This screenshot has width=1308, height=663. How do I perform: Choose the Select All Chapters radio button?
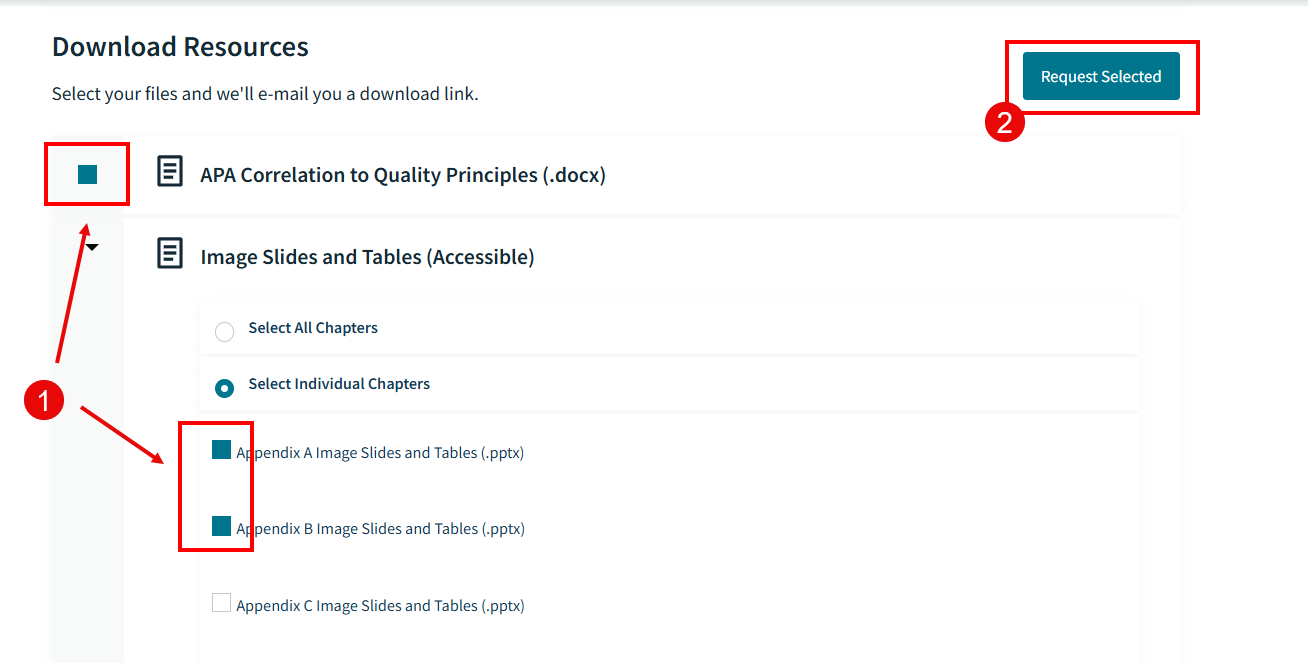tap(225, 331)
